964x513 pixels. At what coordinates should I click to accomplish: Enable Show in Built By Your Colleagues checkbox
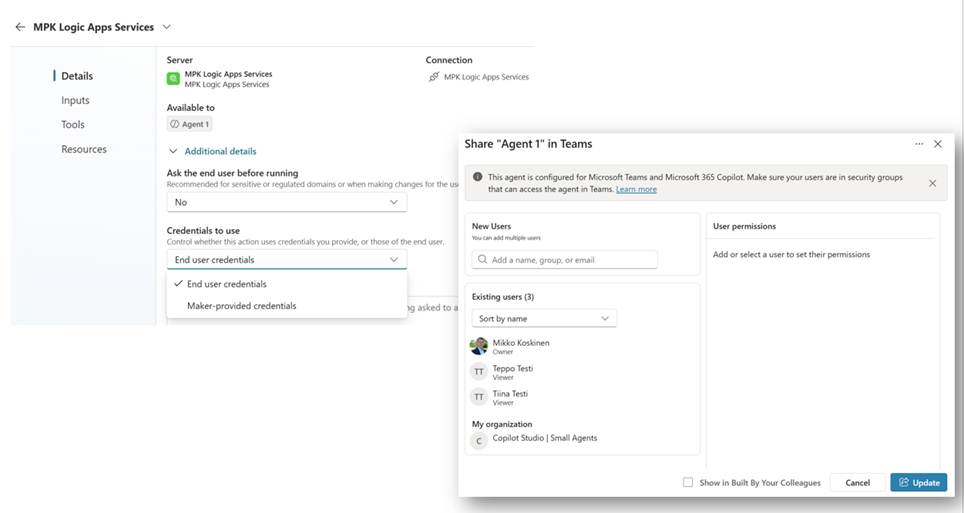pyautogui.click(x=688, y=482)
